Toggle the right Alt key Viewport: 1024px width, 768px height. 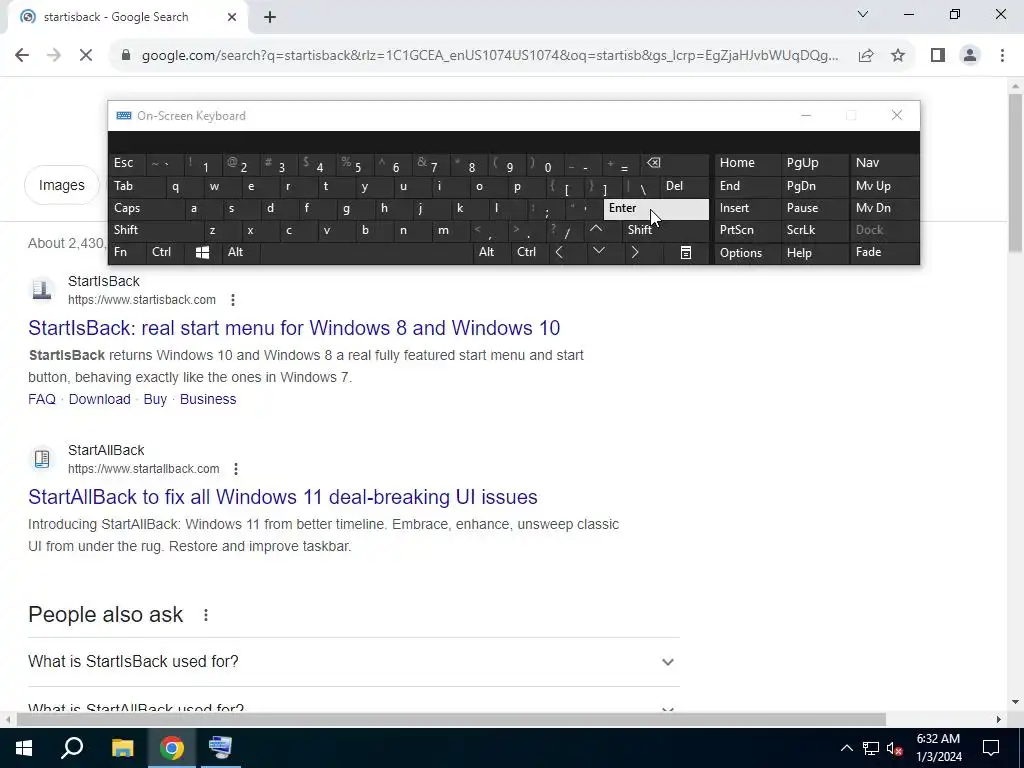tap(490, 252)
